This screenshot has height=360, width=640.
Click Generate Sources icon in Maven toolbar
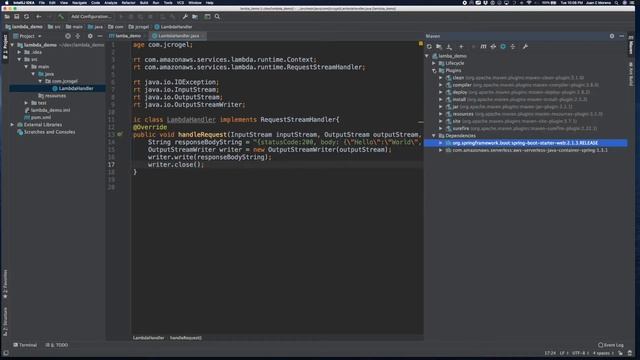(439, 47)
